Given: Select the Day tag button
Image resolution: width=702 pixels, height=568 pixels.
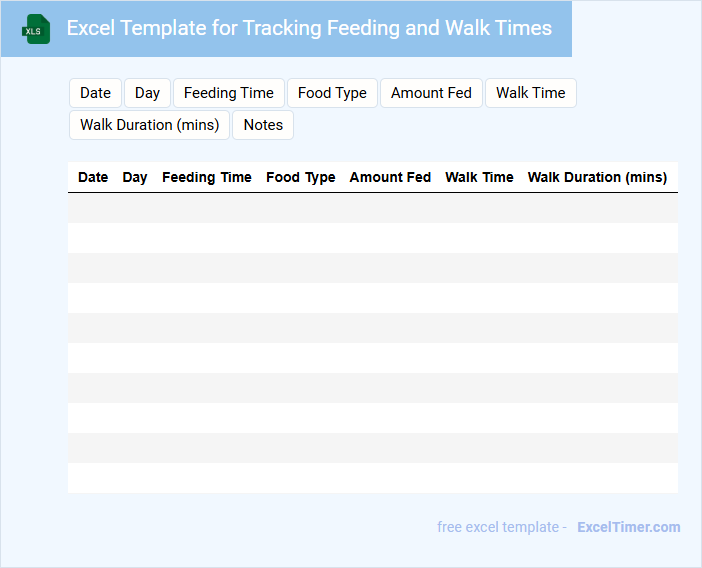Looking at the screenshot, I should 147,93.
